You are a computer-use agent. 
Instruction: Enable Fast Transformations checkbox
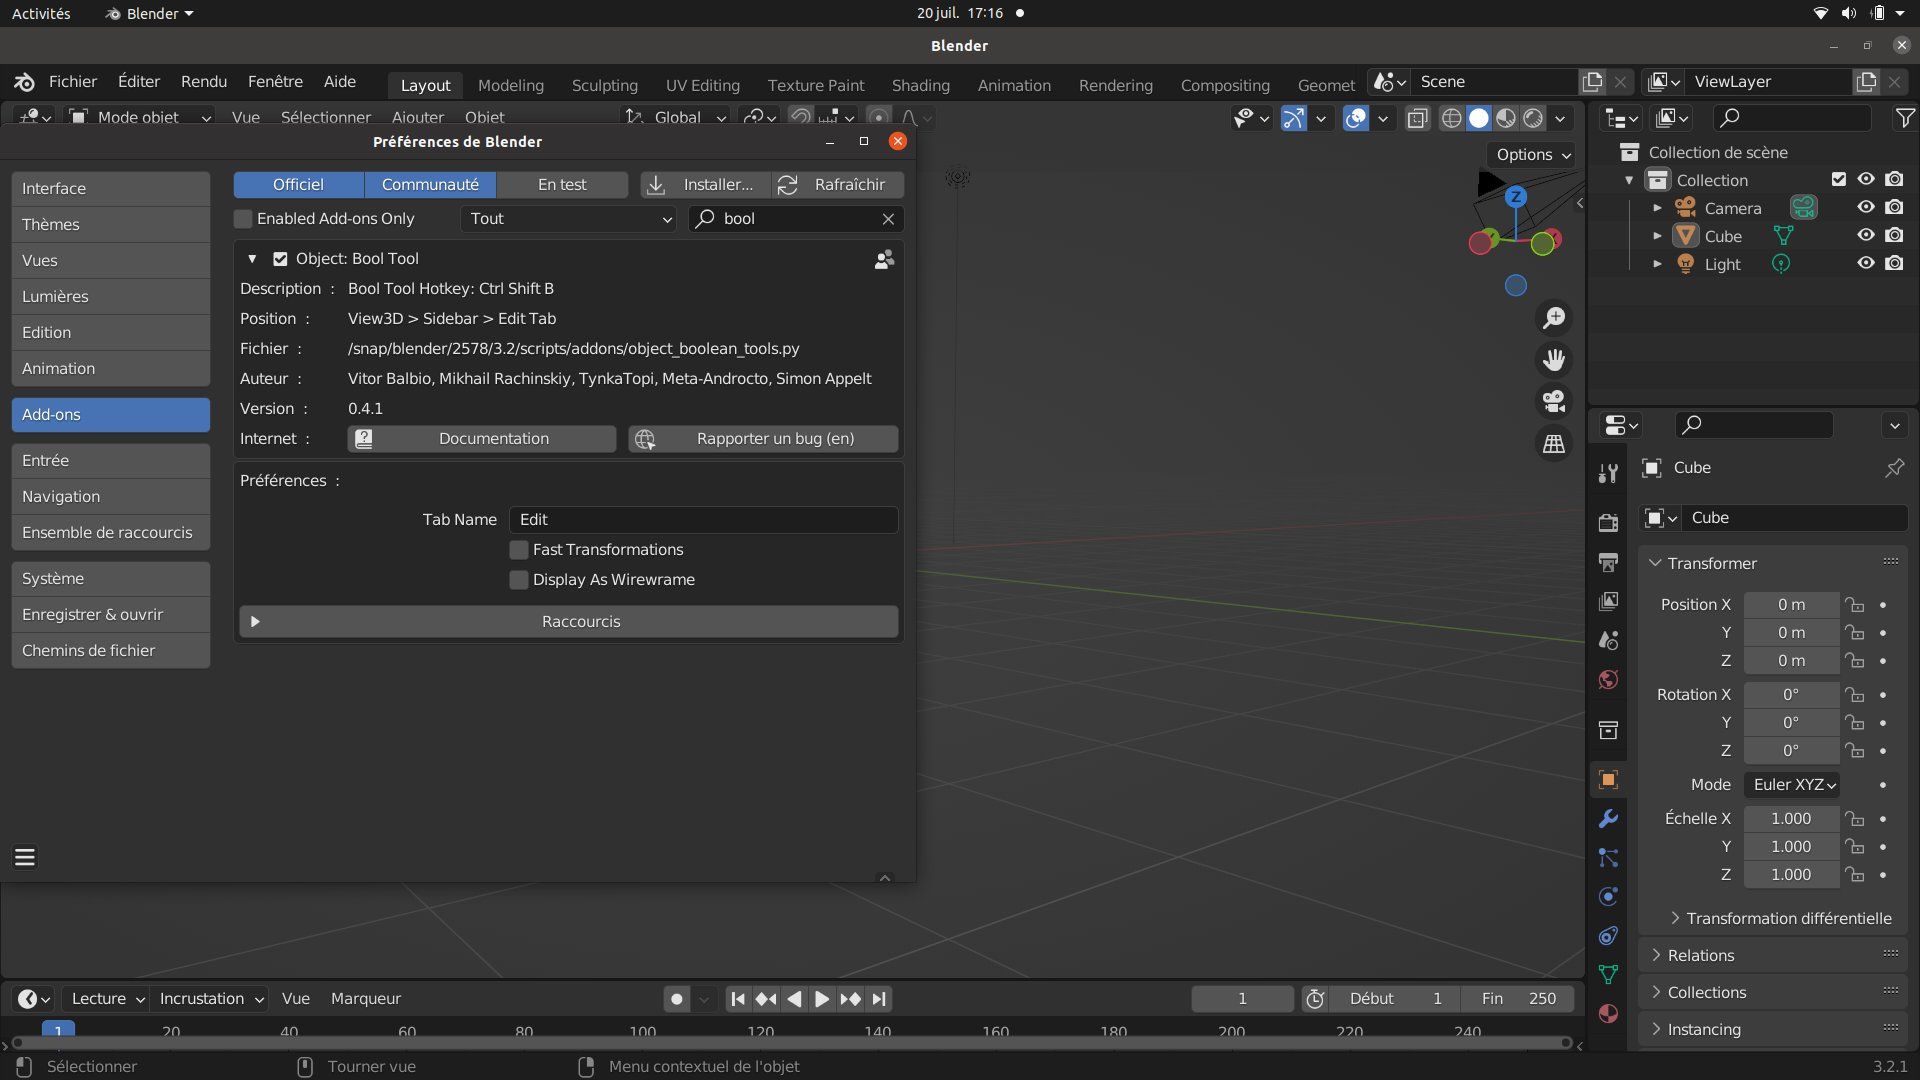519,550
